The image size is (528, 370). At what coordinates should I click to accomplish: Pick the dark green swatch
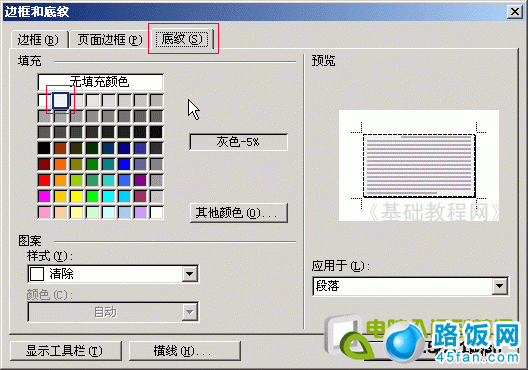pyautogui.click(x=92, y=148)
